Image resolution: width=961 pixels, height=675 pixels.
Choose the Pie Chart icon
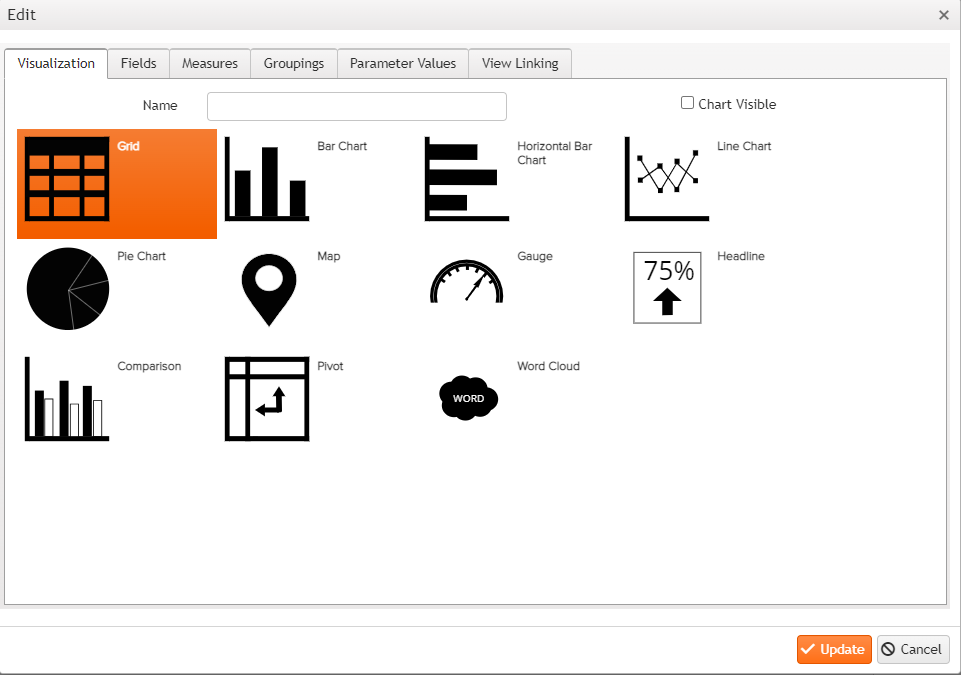[67, 289]
